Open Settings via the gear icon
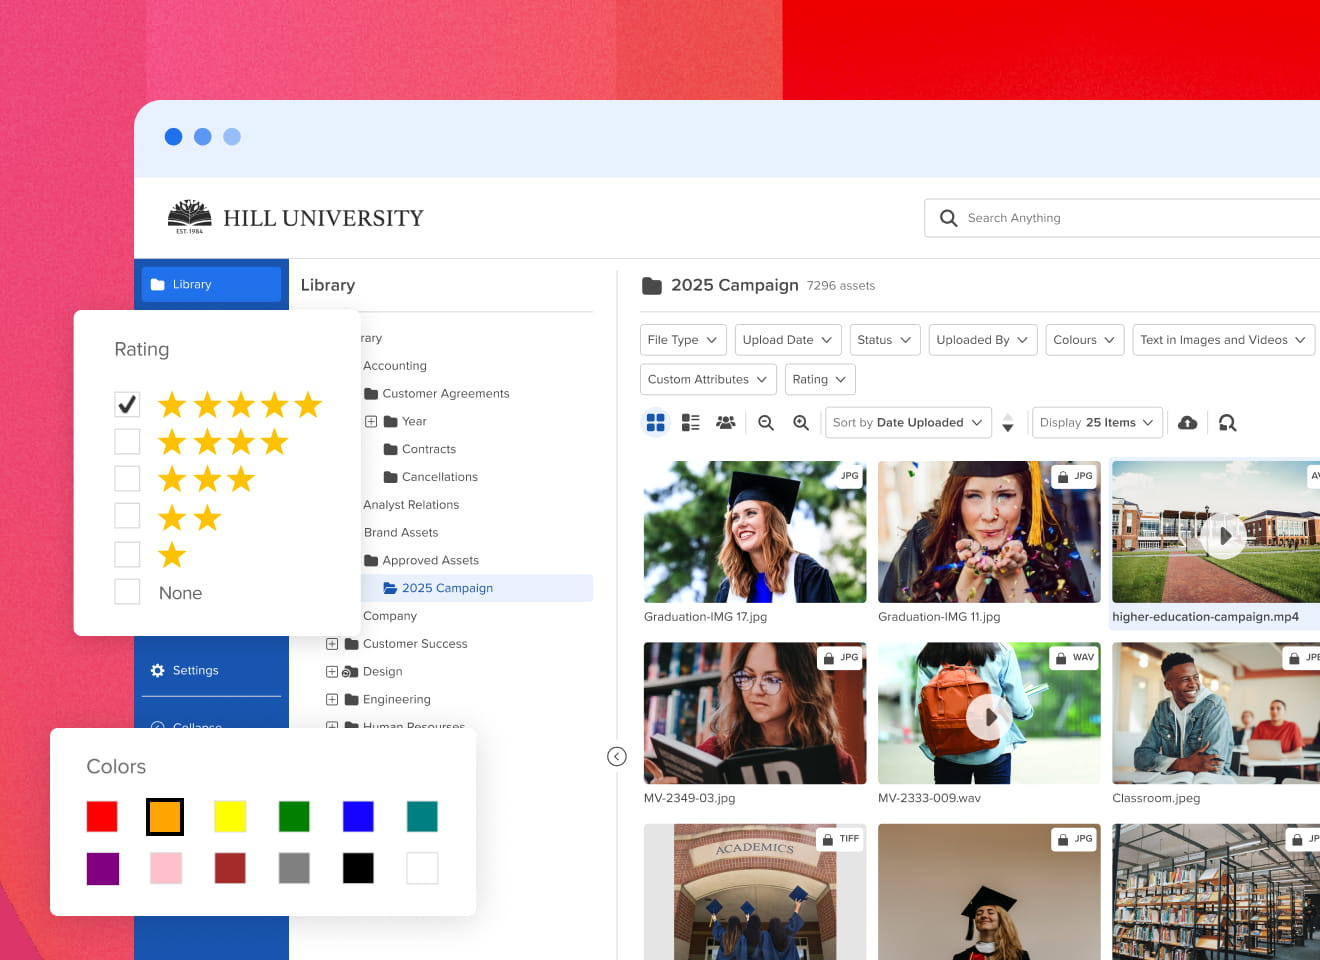The image size is (1320, 960). pos(184,670)
